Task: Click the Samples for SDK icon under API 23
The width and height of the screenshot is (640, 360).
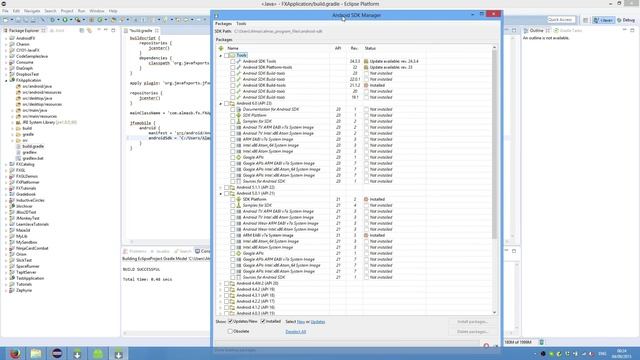Action: tap(239, 121)
